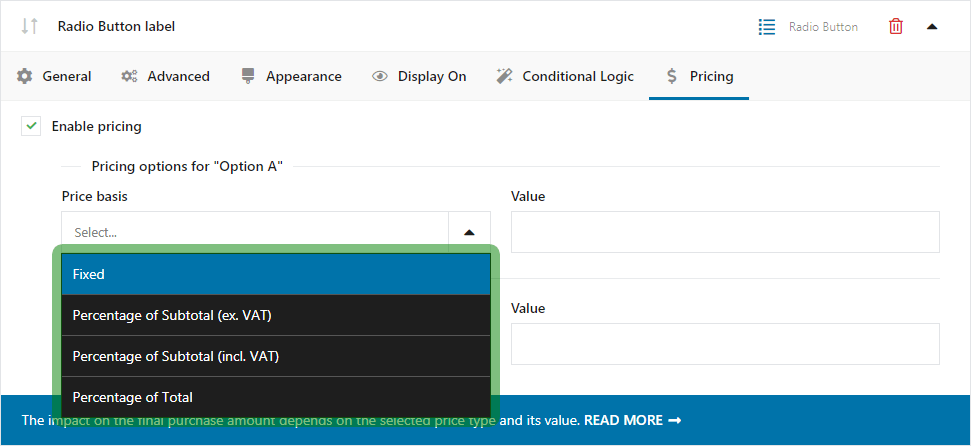
Task: Click the Value field for Option A
Action: click(x=725, y=232)
